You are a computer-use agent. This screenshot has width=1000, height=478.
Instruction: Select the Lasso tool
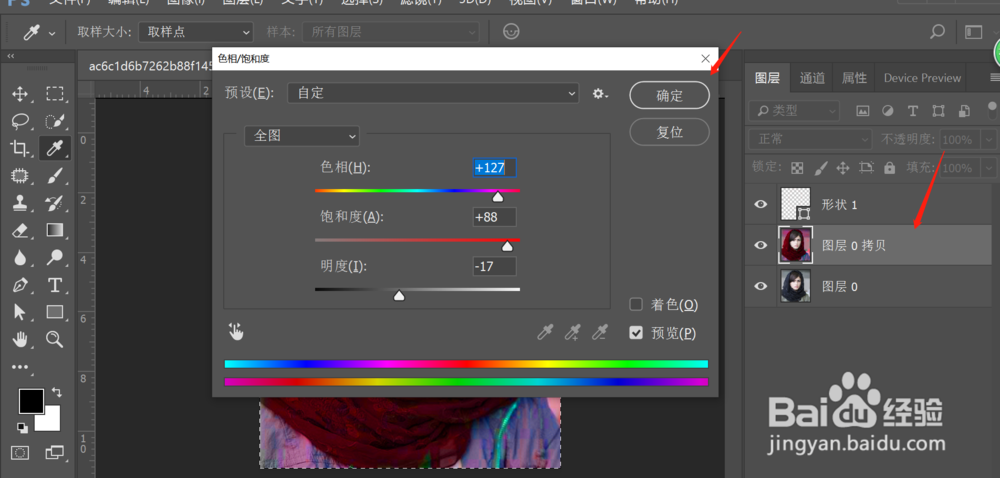point(20,121)
